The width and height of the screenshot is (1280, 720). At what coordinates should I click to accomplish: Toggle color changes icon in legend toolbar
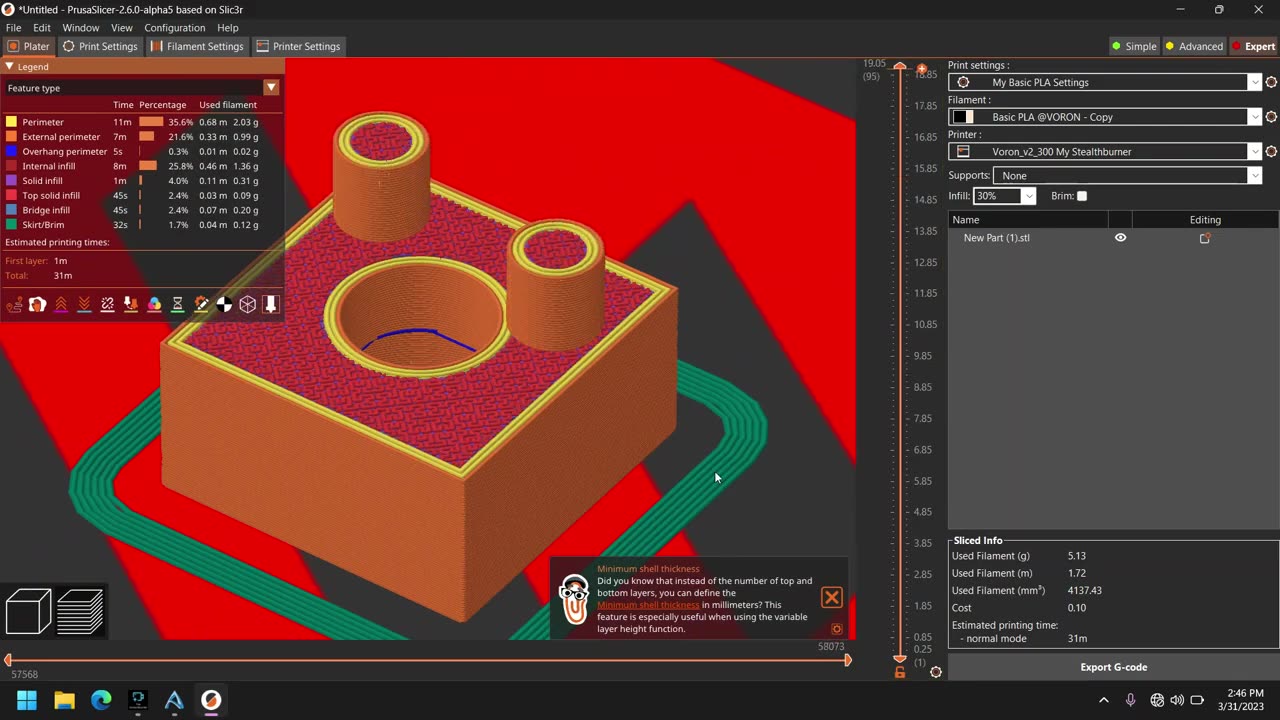coord(154,305)
